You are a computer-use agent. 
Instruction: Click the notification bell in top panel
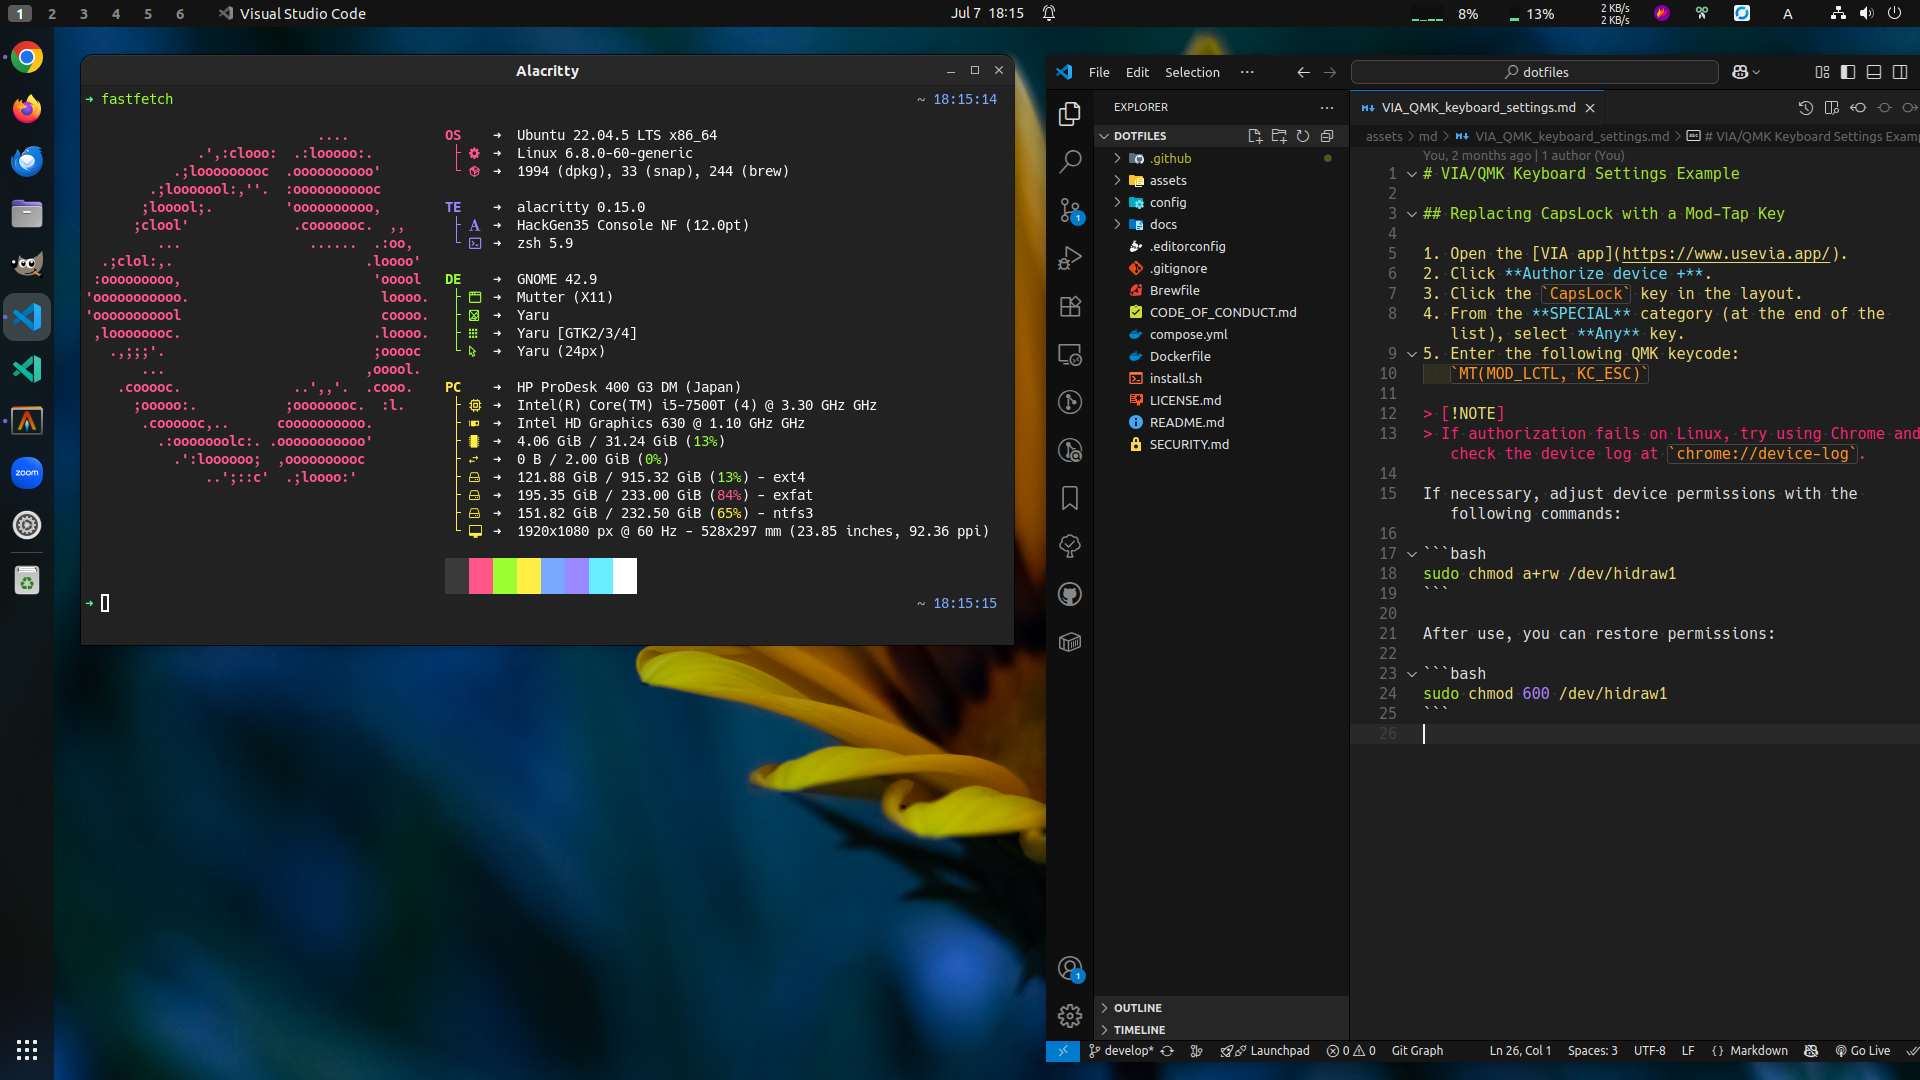tap(1049, 13)
